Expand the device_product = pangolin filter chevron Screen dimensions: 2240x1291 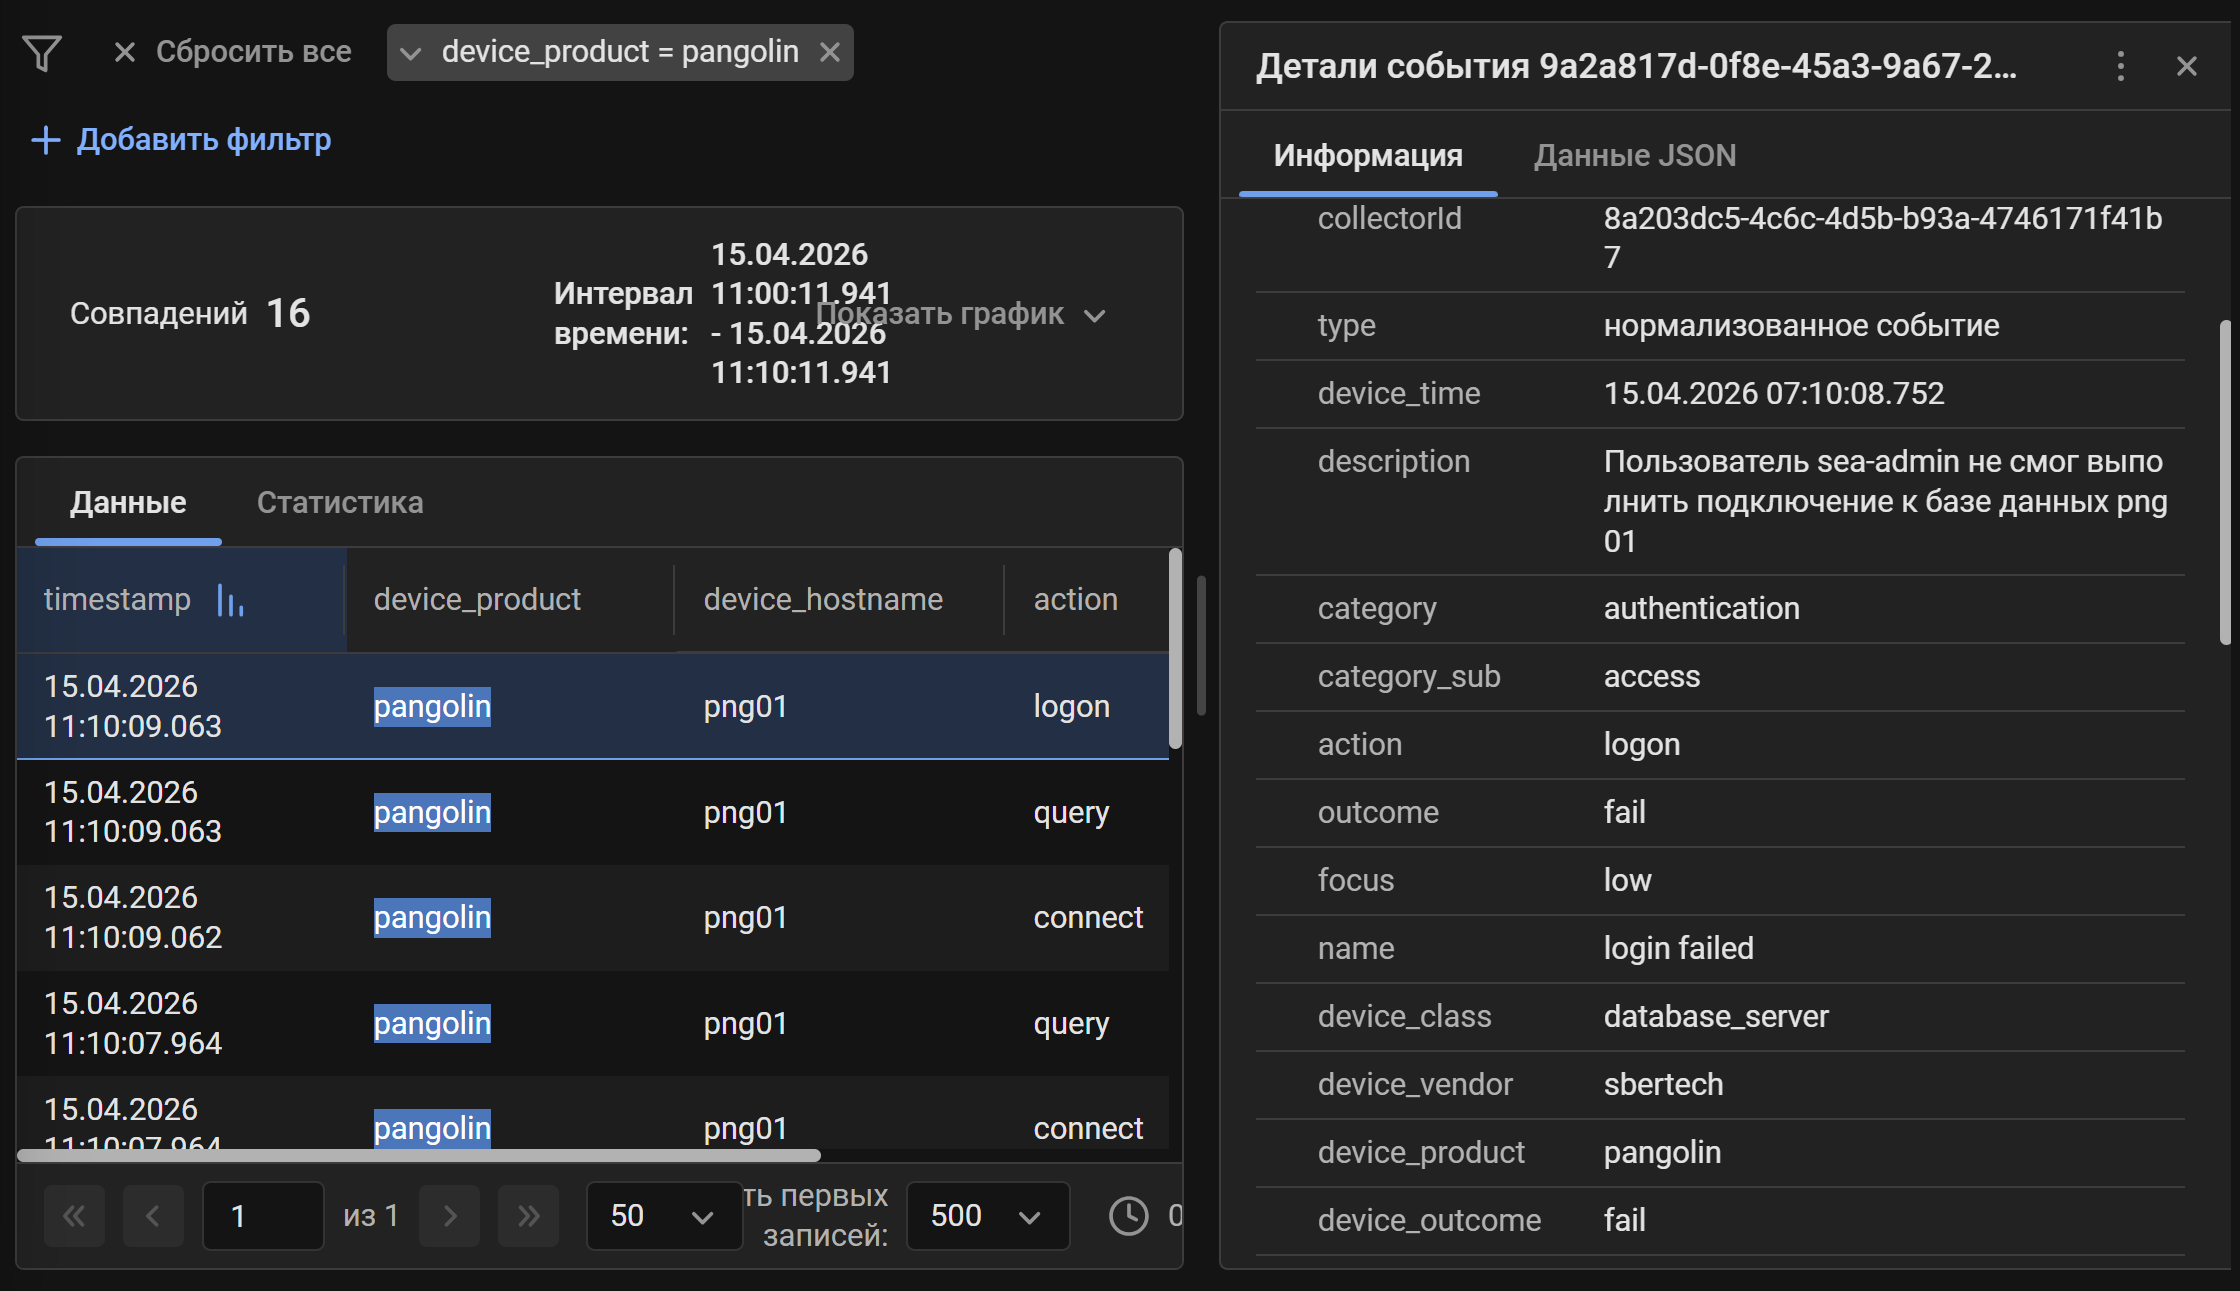(x=410, y=53)
